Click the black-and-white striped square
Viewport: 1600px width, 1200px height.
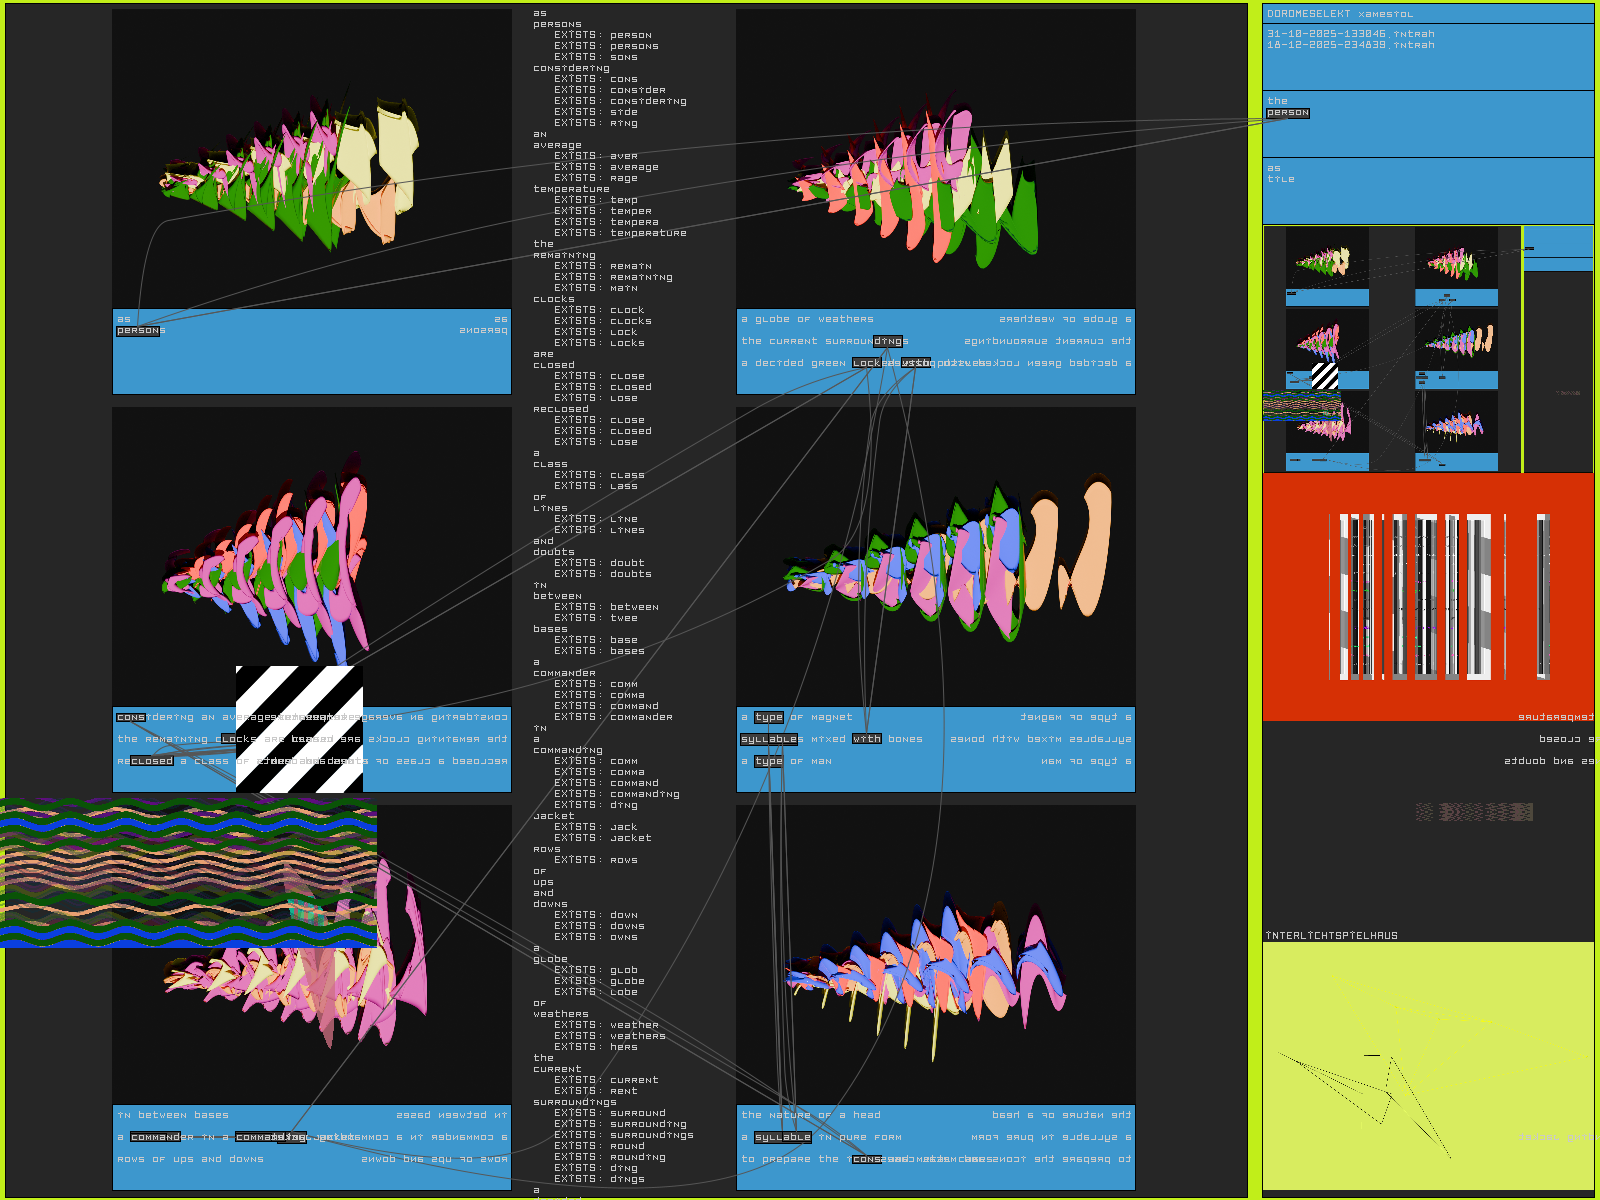coord(299,728)
